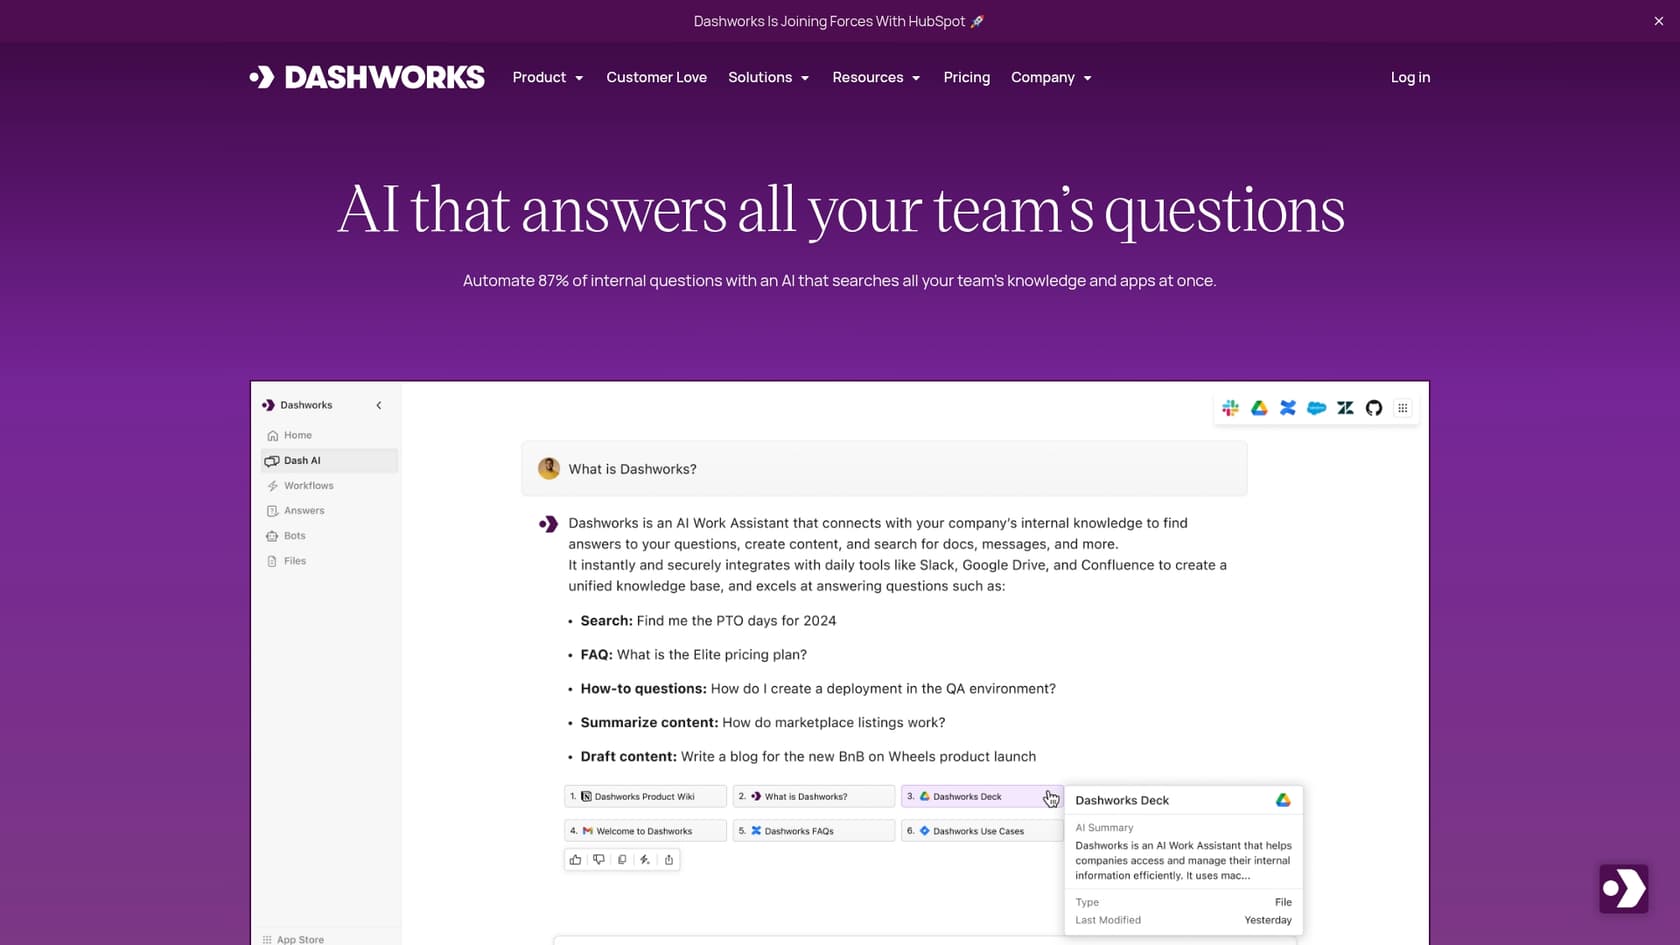Open the Dashworks chat widget bubble
The height and width of the screenshot is (945, 1680).
[1622, 888]
